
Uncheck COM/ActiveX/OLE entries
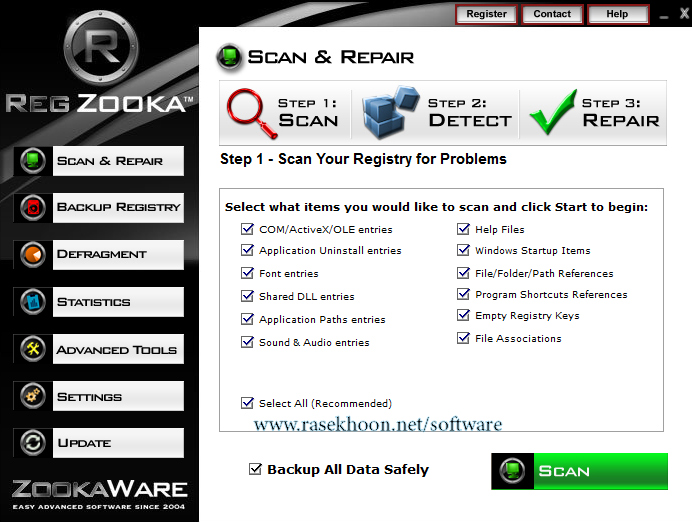[x=247, y=229]
